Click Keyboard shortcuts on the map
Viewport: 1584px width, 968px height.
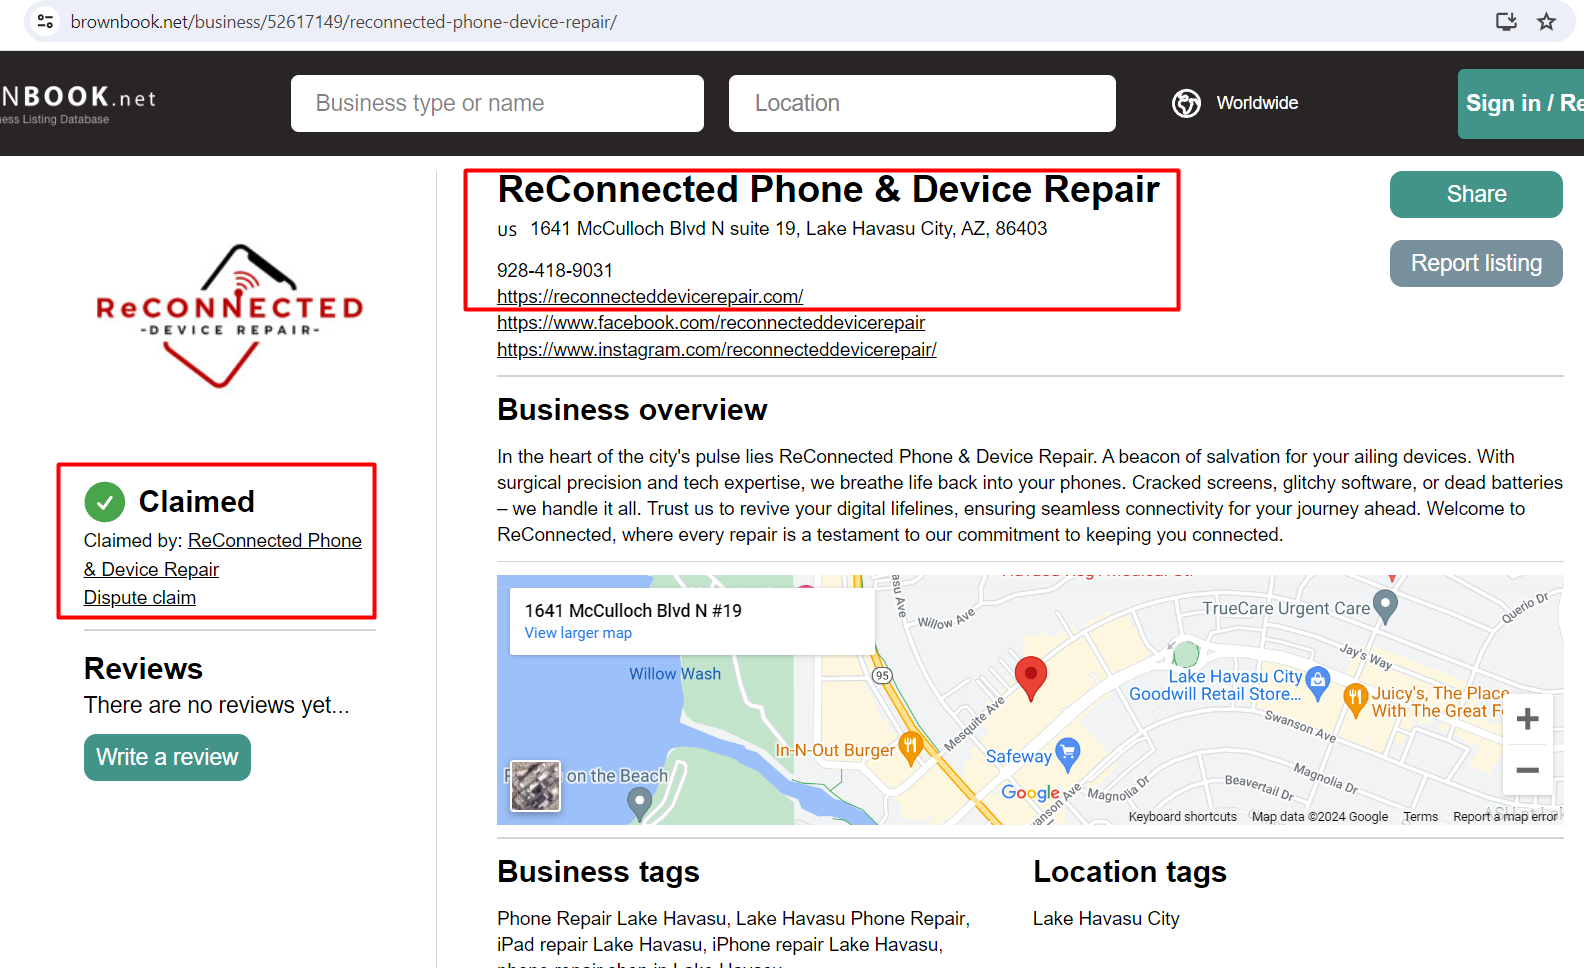click(1183, 817)
